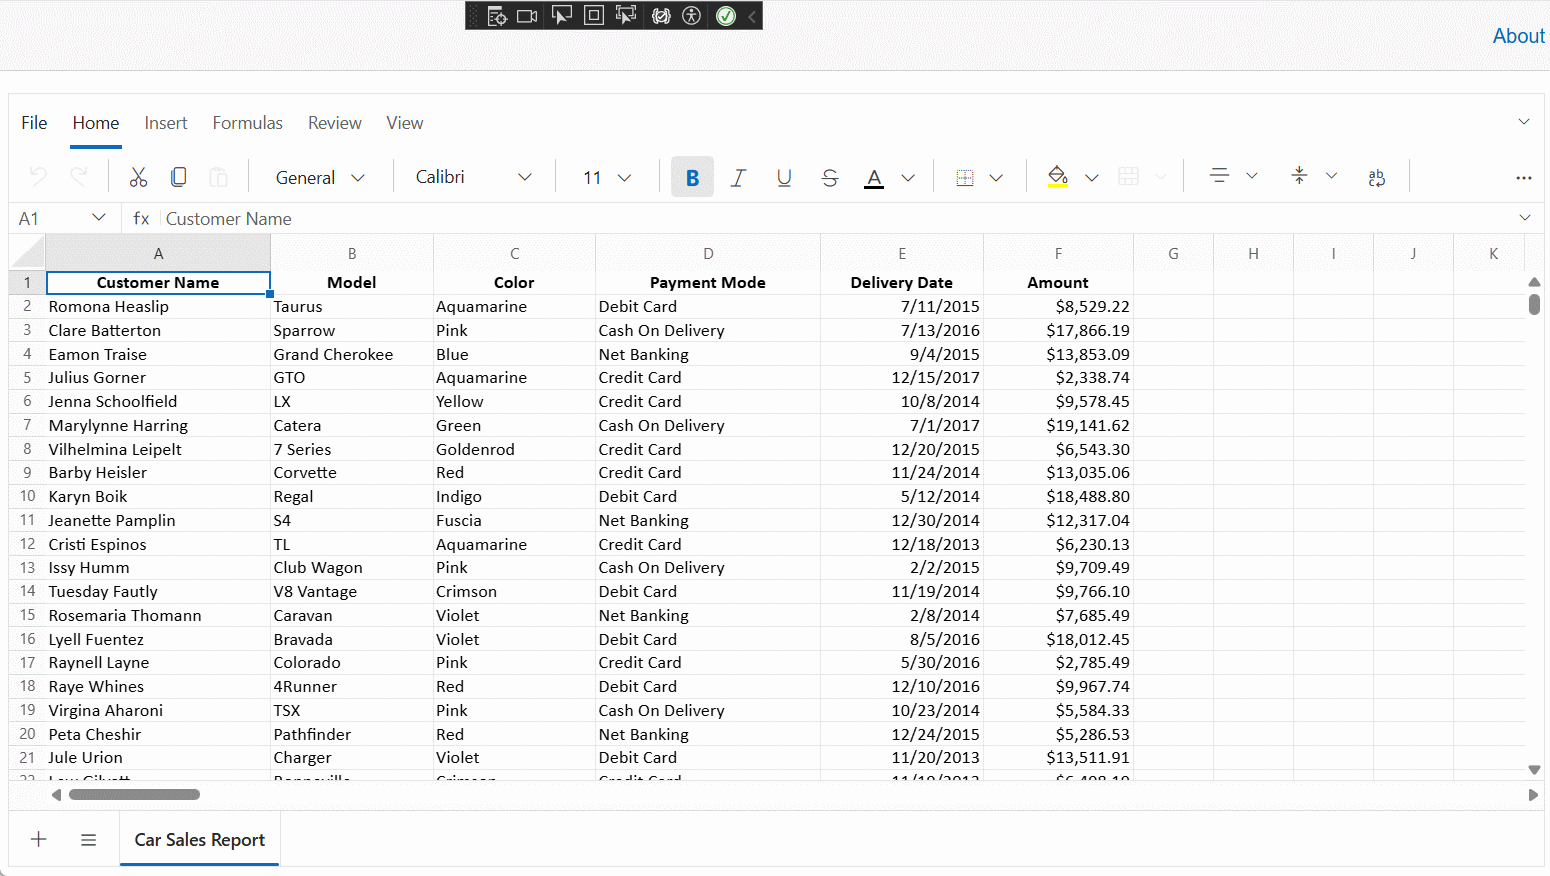Click the vertical align icon
This screenshot has height=876, width=1550.
click(x=1299, y=176)
